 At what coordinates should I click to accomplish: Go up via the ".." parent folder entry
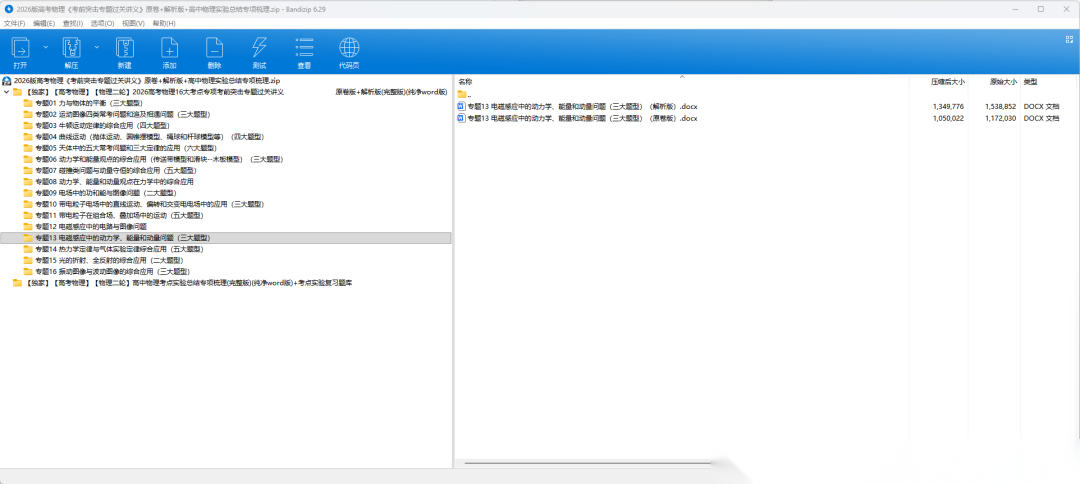469,94
